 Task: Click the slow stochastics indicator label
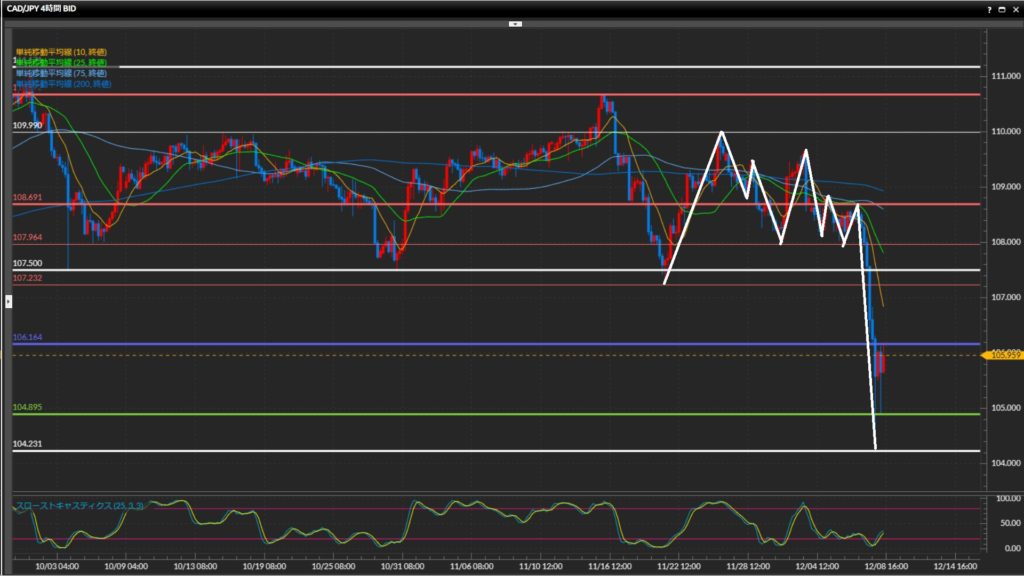click(x=80, y=506)
